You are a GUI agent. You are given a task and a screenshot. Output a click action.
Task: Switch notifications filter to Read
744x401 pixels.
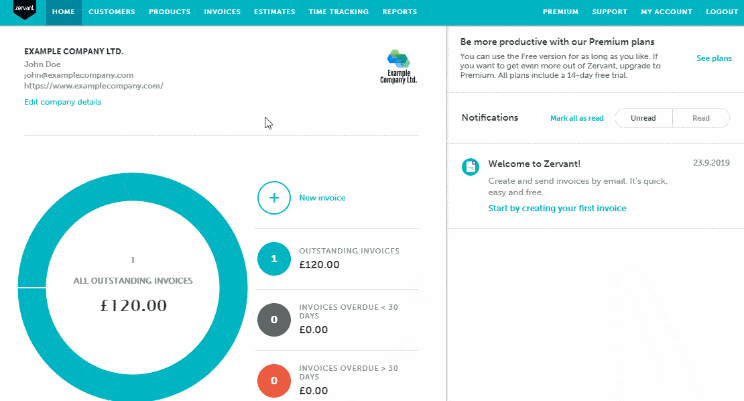pos(701,118)
